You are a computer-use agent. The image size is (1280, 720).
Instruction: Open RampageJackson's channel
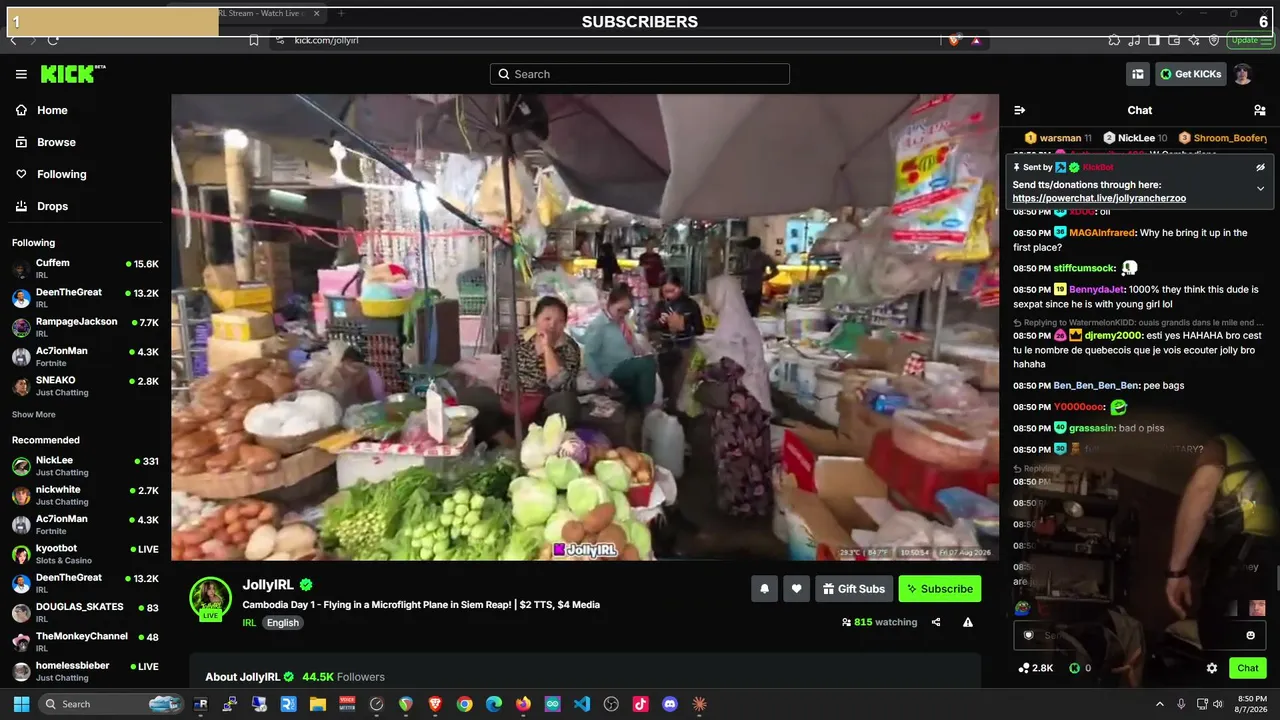(85, 327)
